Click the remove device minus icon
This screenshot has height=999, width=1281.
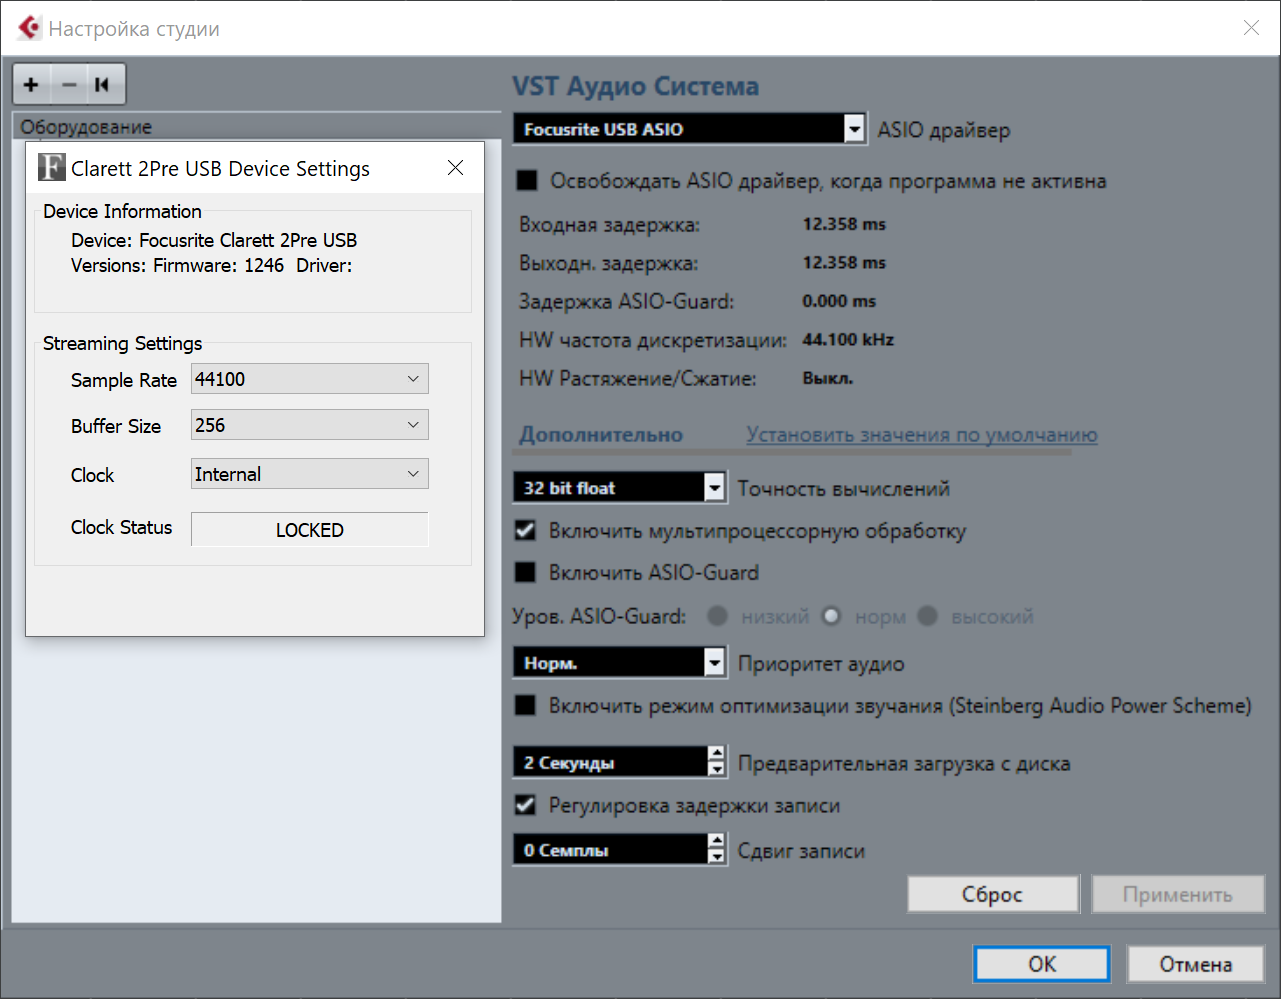[69, 85]
